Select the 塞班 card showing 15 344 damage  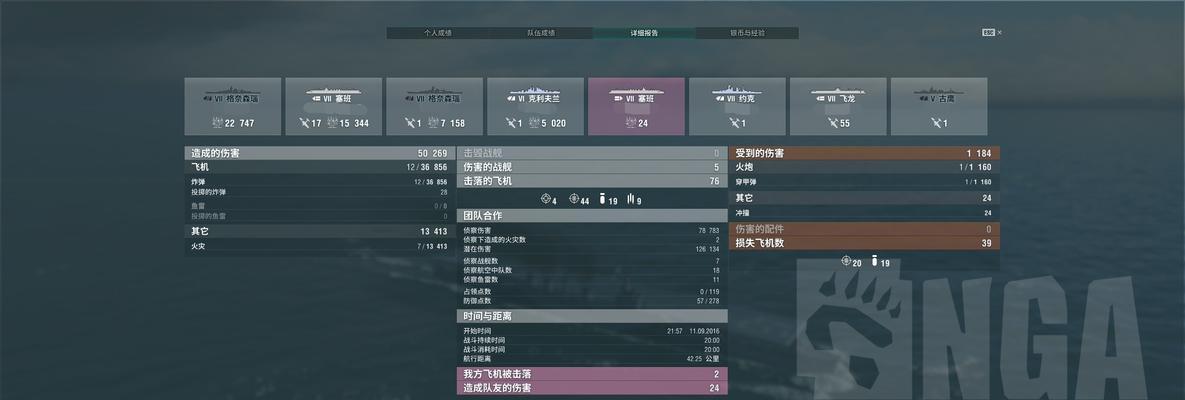(333, 107)
